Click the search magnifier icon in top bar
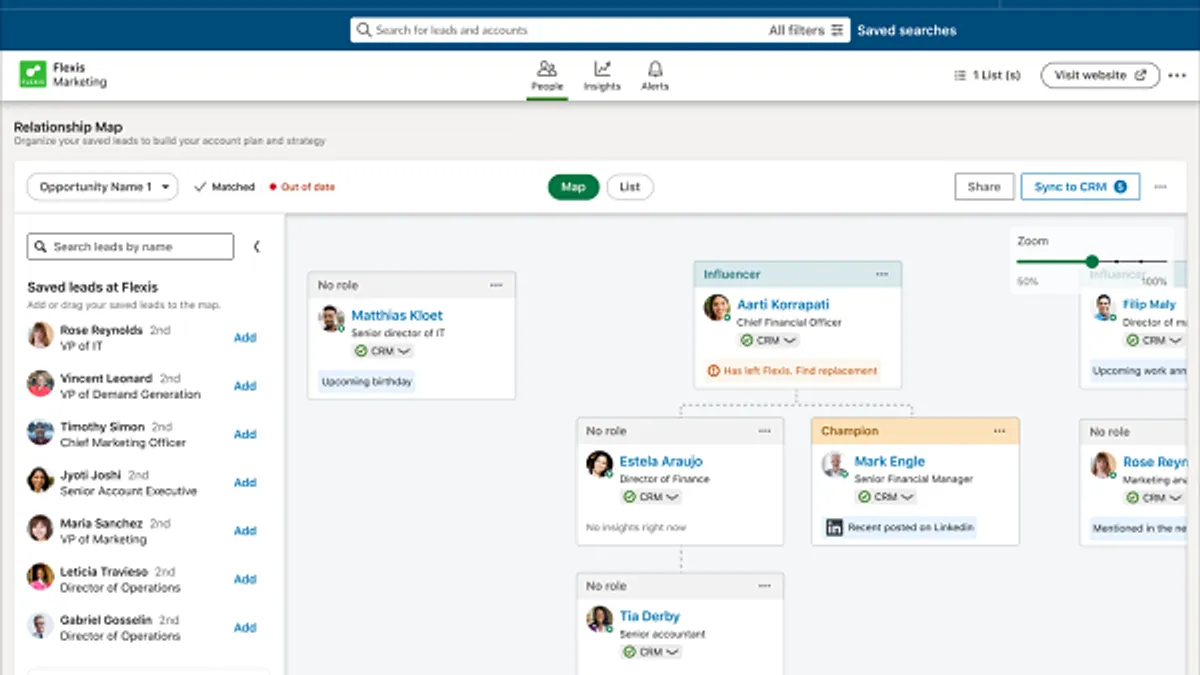This screenshot has height=675, width=1200. click(x=364, y=31)
